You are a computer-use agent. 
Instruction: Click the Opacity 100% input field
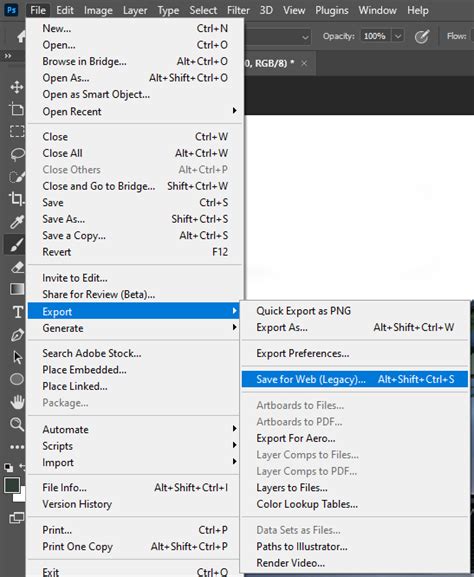click(x=375, y=36)
